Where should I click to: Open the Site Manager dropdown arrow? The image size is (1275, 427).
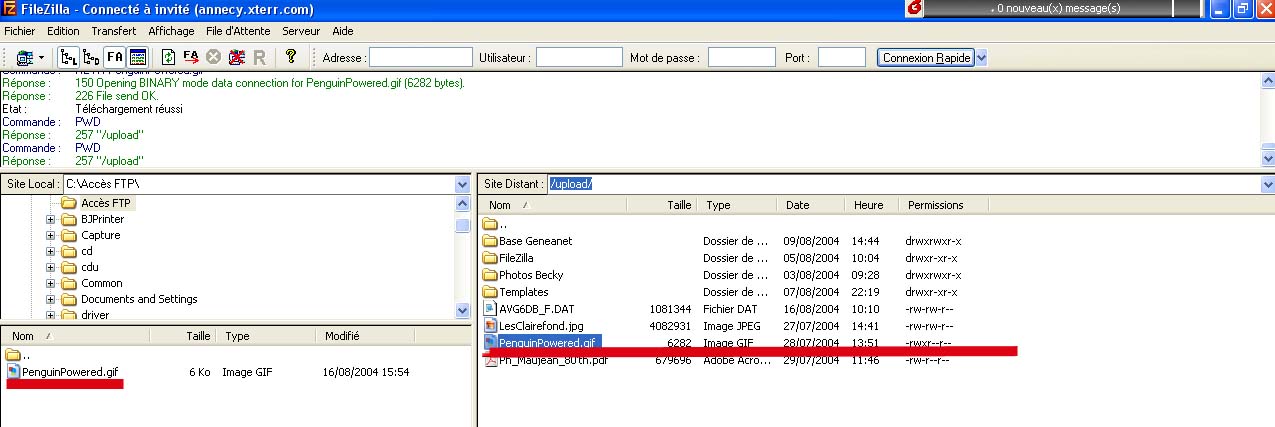click(41, 58)
